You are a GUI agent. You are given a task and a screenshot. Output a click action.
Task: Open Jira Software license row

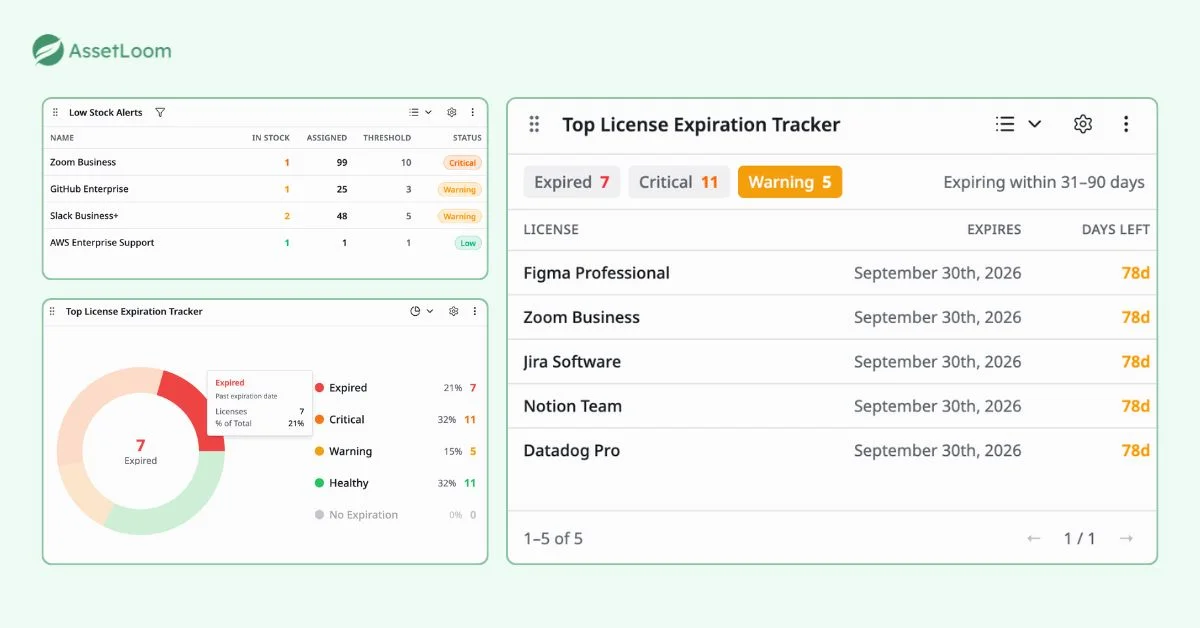[x=832, y=361]
